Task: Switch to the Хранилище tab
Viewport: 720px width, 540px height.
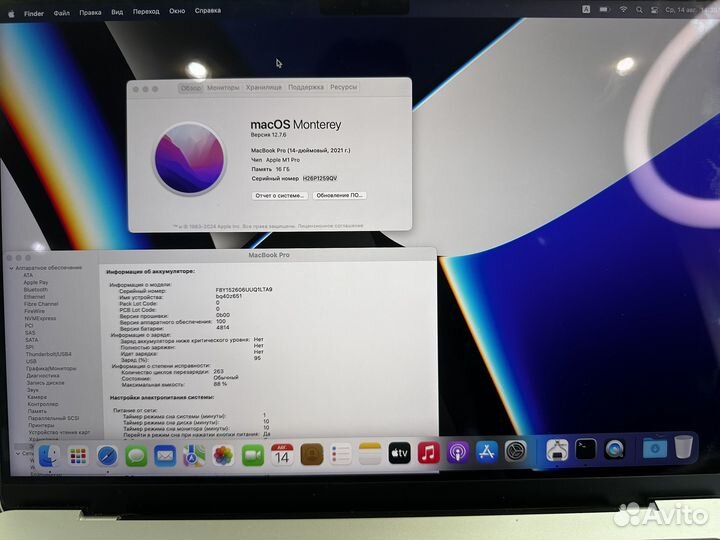Action: coord(264,87)
